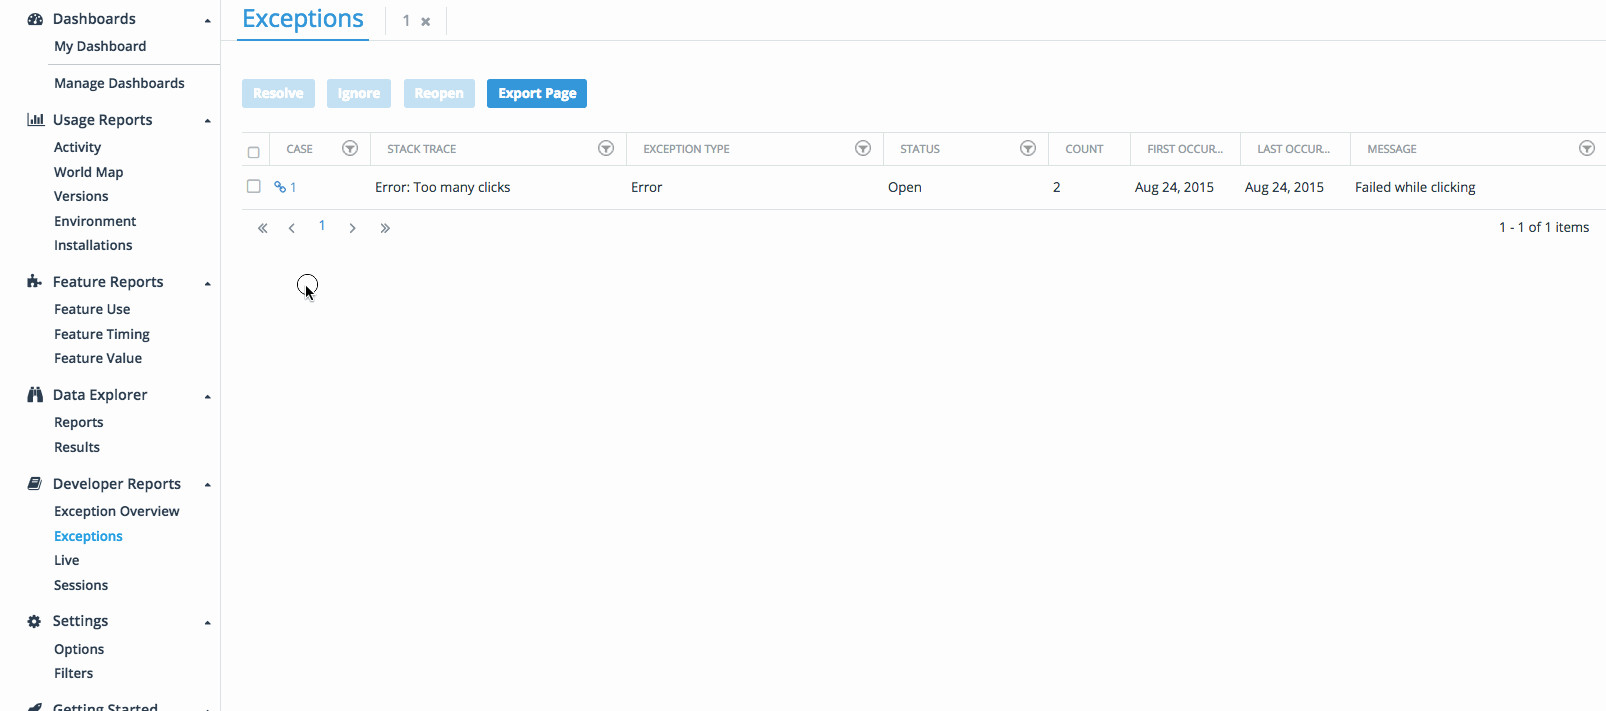Viewport: 1606px width, 711px height.
Task: Go to the previous results page
Action: [292, 228]
